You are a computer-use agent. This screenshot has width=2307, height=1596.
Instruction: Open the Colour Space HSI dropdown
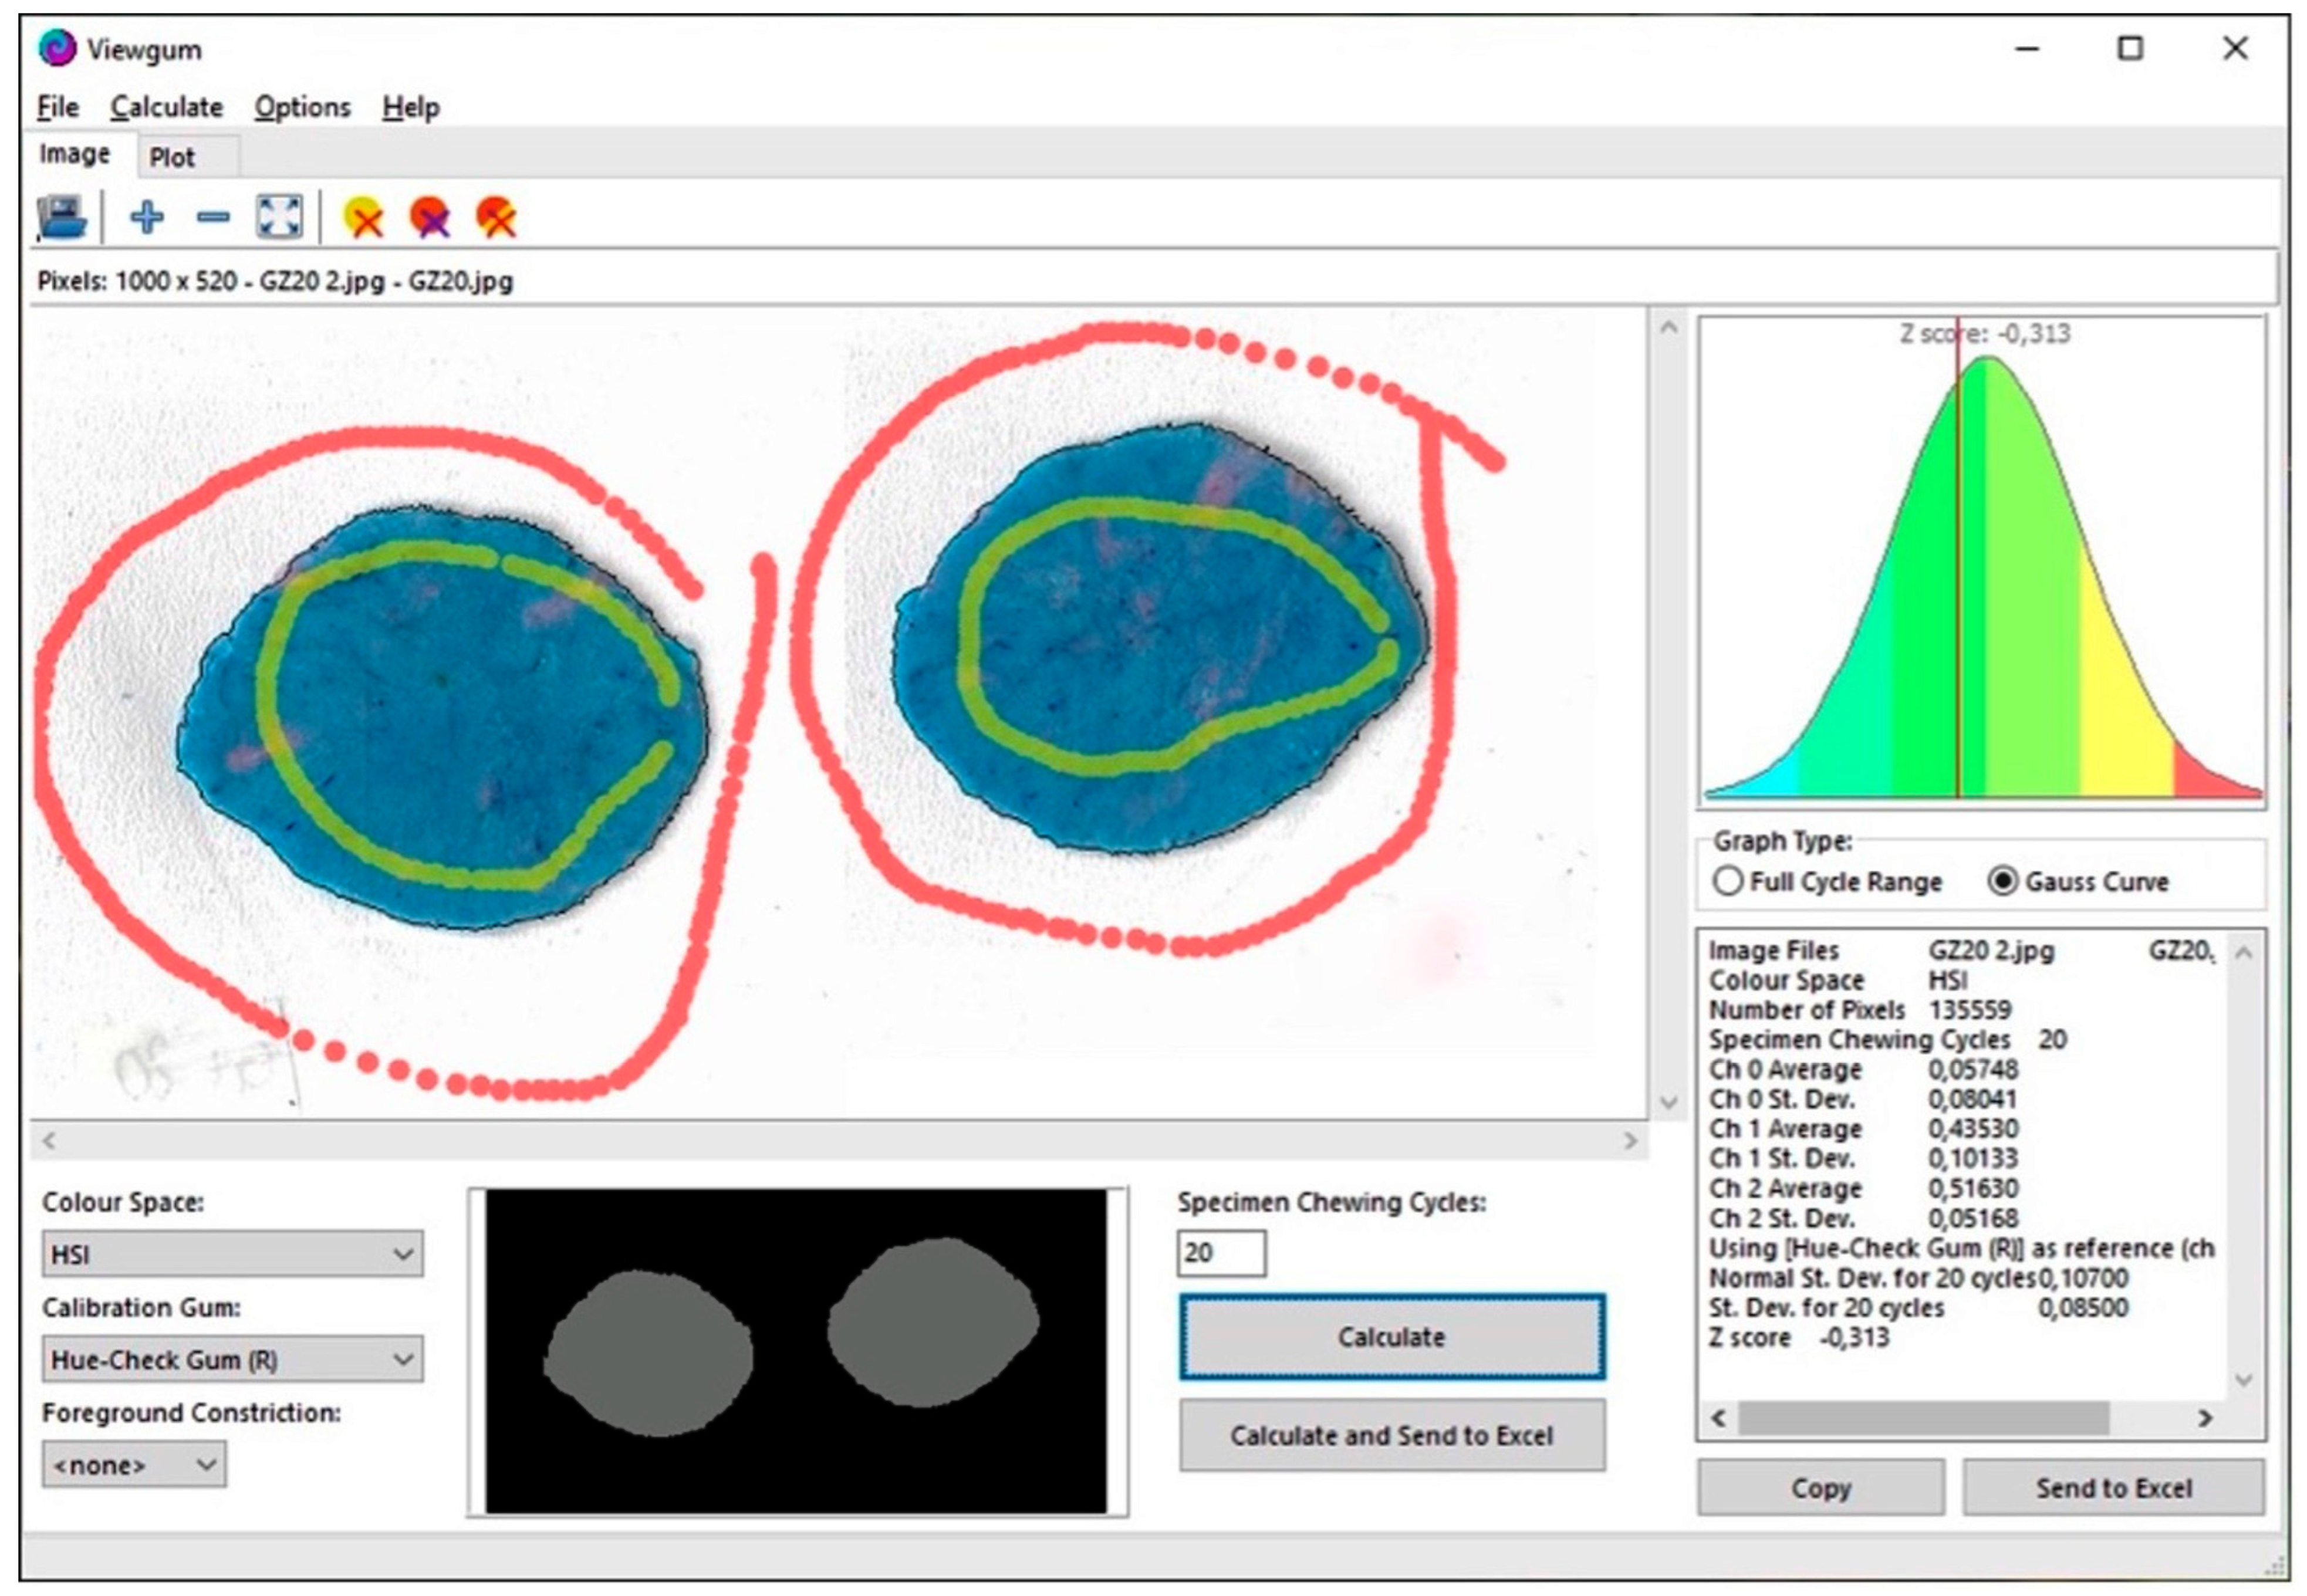[x=232, y=1254]
